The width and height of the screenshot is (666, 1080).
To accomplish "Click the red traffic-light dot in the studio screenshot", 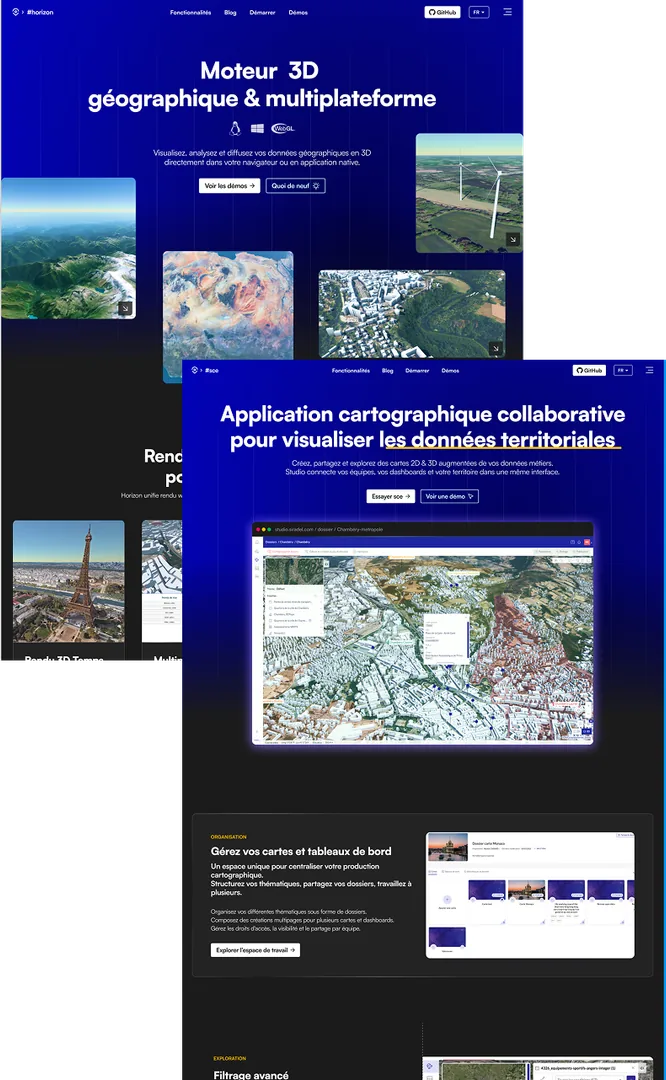I will tap(258, 530).
